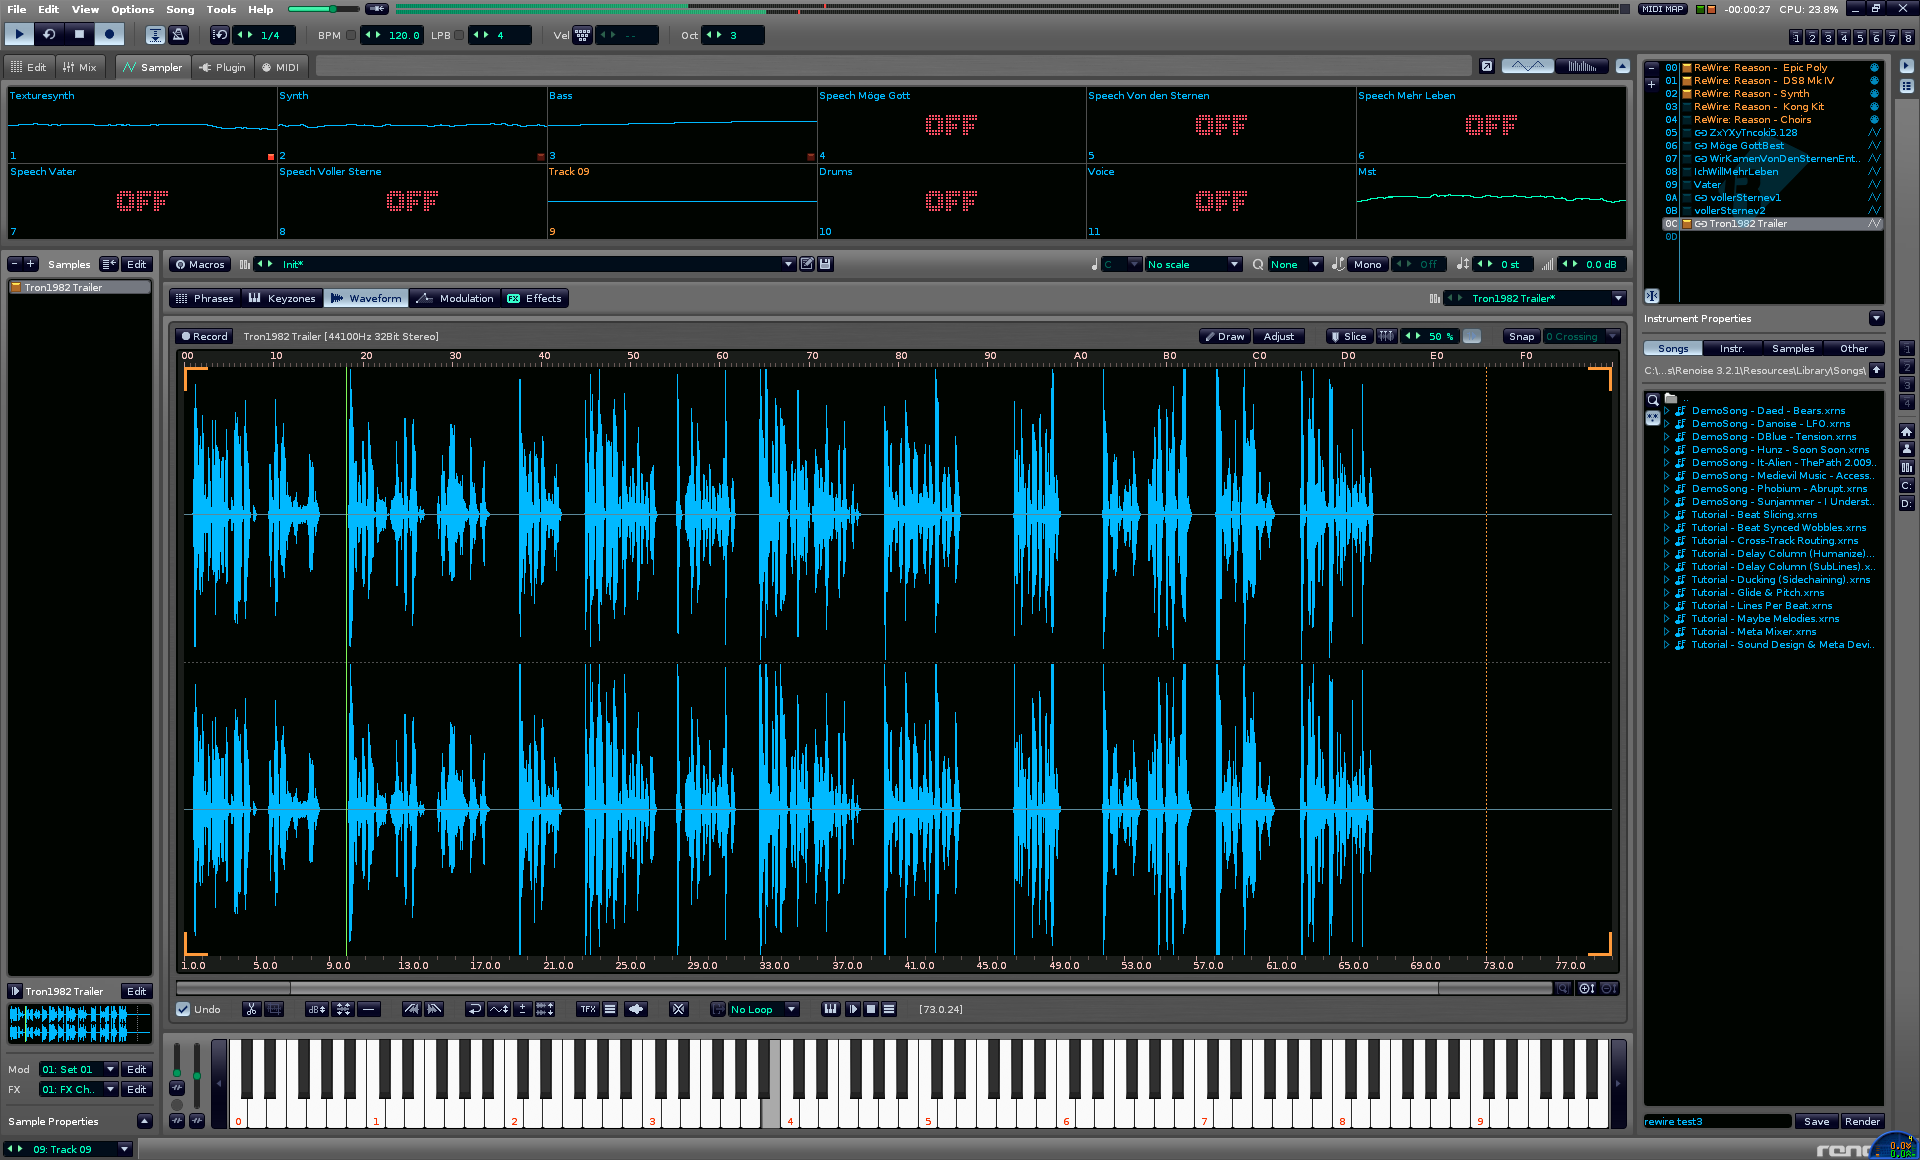Screen dimensions: 1920x1160
Task: Switch to the Mix tab
Action: pyautogui.click(x=79, y=67)
